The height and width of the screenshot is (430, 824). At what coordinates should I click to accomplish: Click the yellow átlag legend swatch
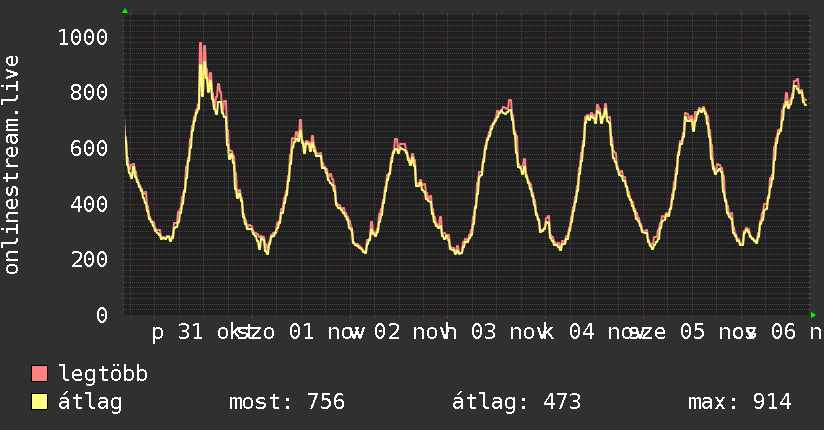[39, 402]
